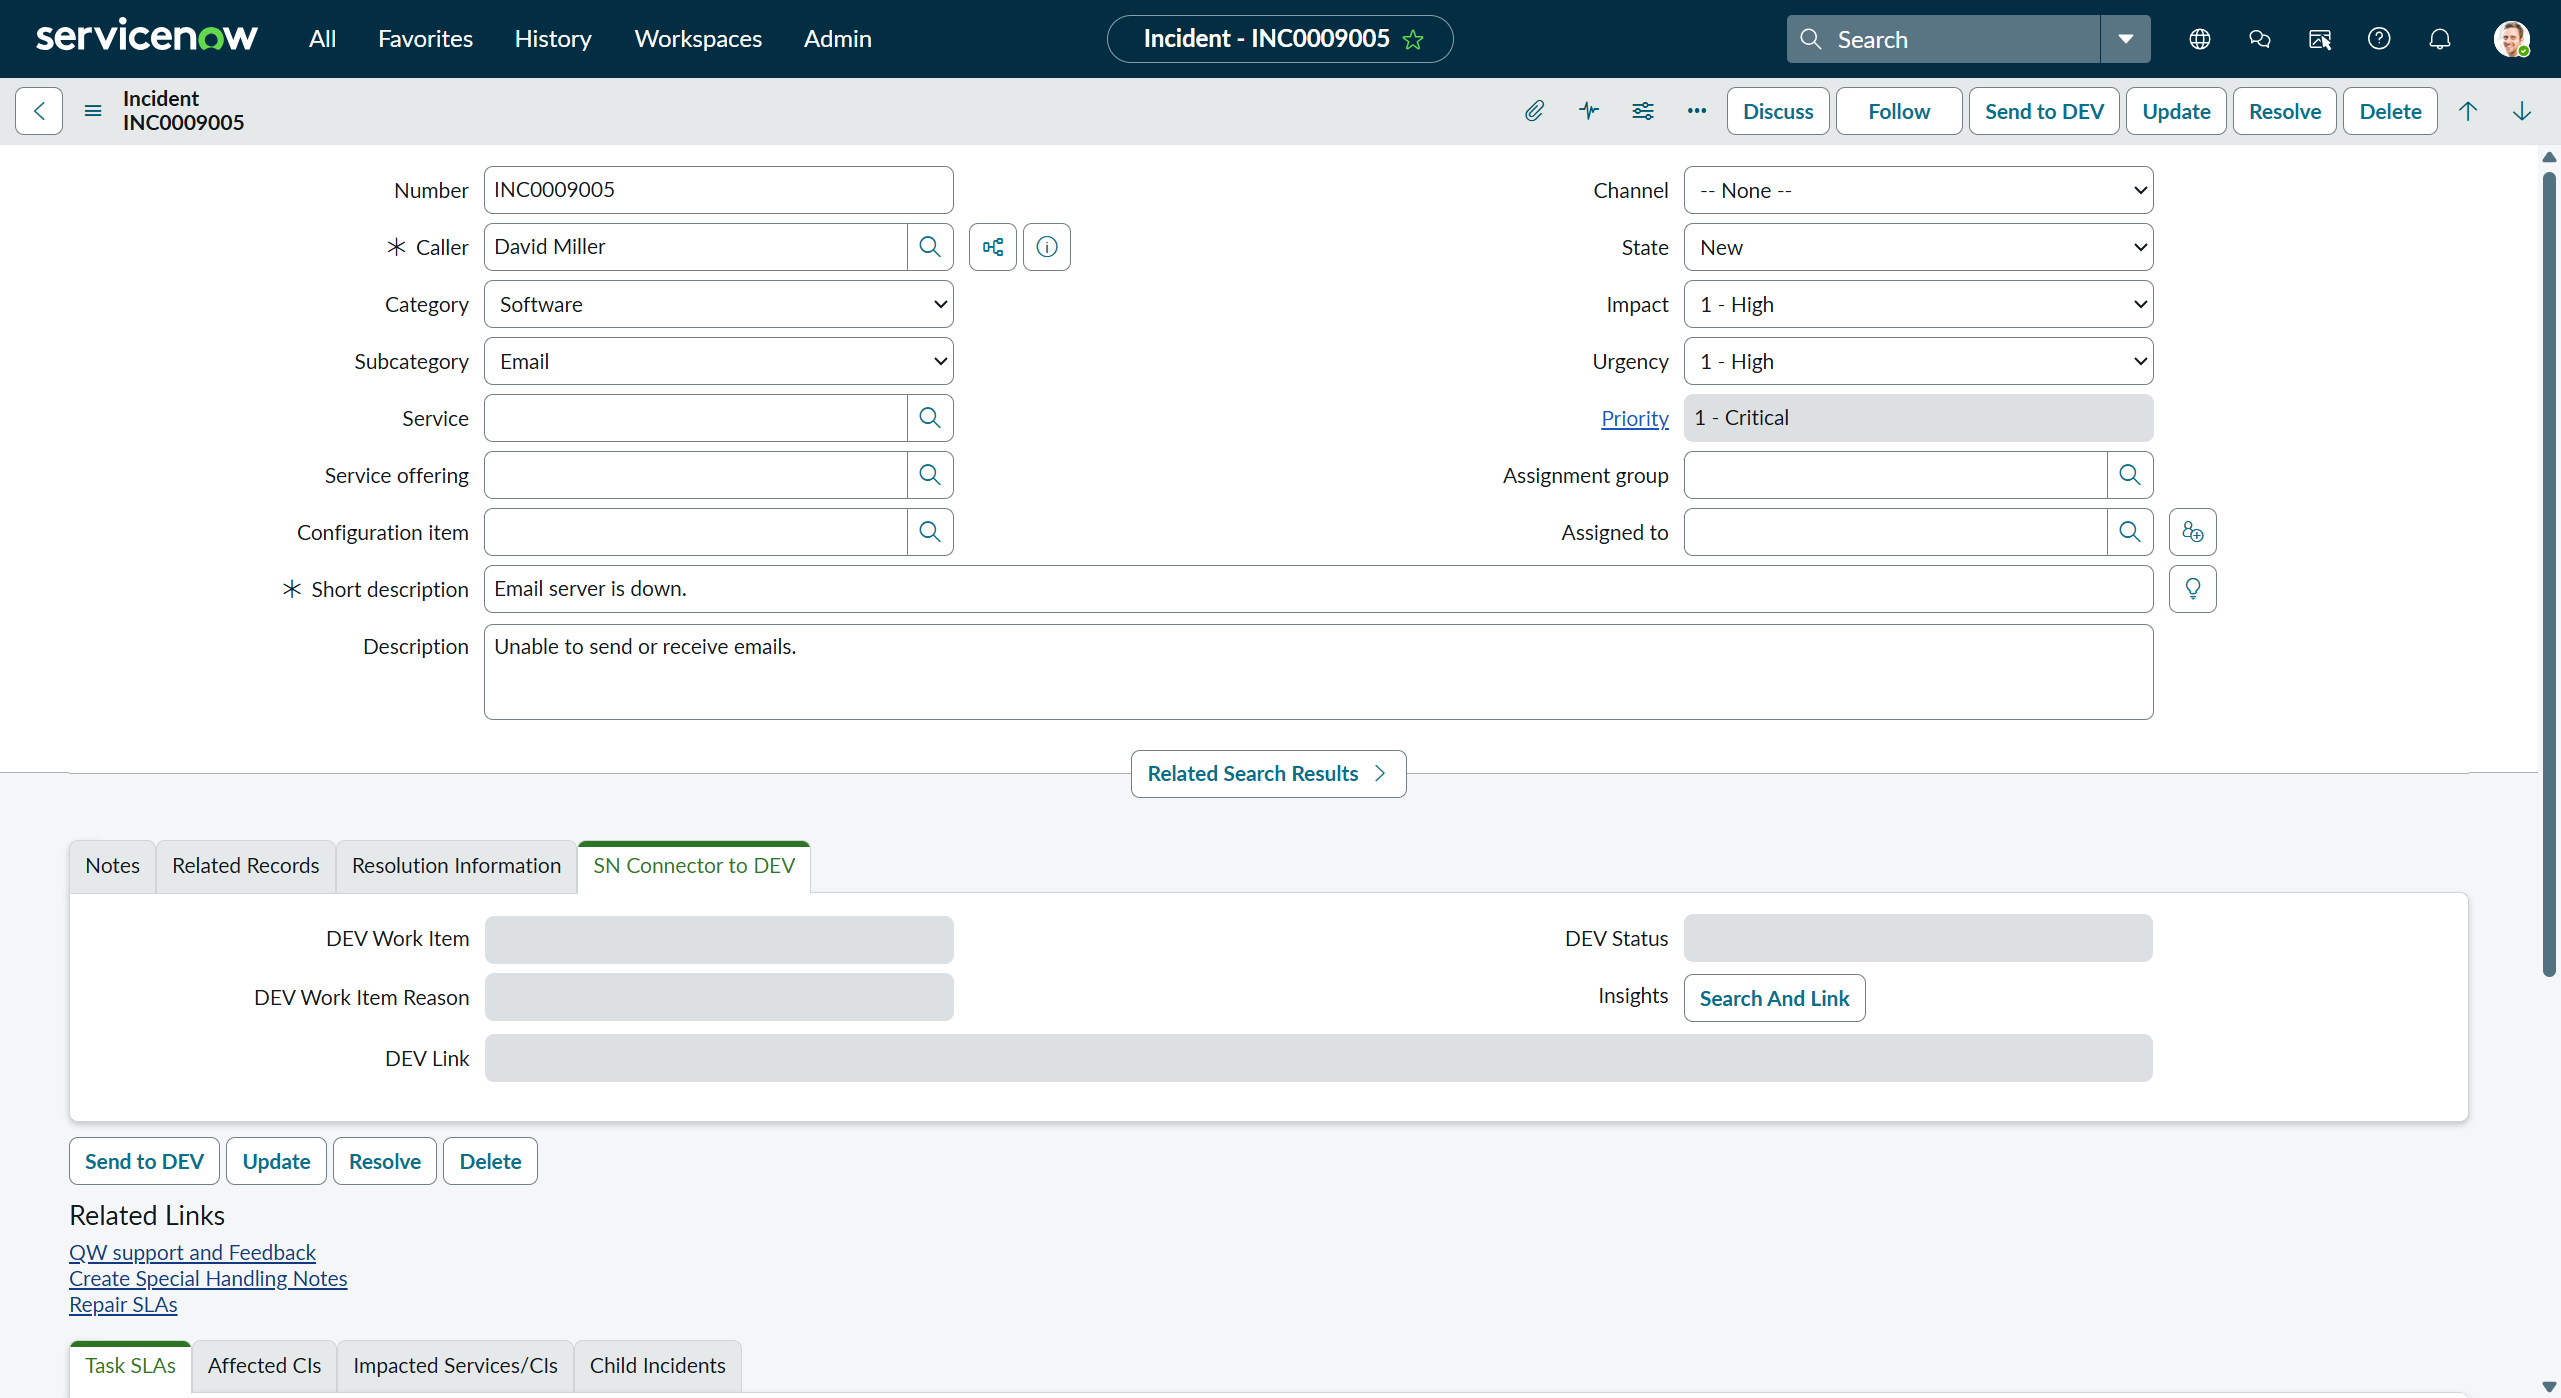This screenshot has width=2561, height=1398.
Task: Open the form context hamburger menu
Action: pyautogui.click(x=92, y=111)
